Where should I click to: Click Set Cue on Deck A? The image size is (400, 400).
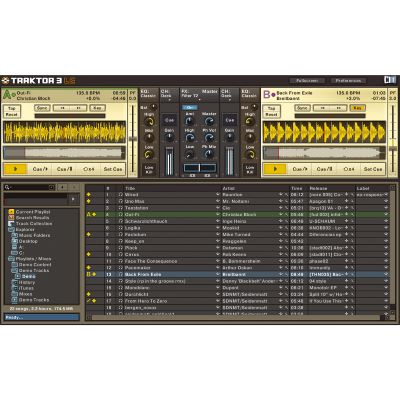(113, 169)
